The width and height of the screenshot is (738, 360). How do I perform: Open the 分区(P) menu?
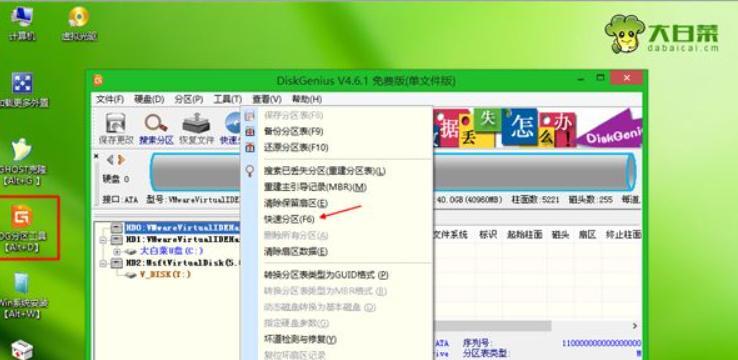coord(188,99)
